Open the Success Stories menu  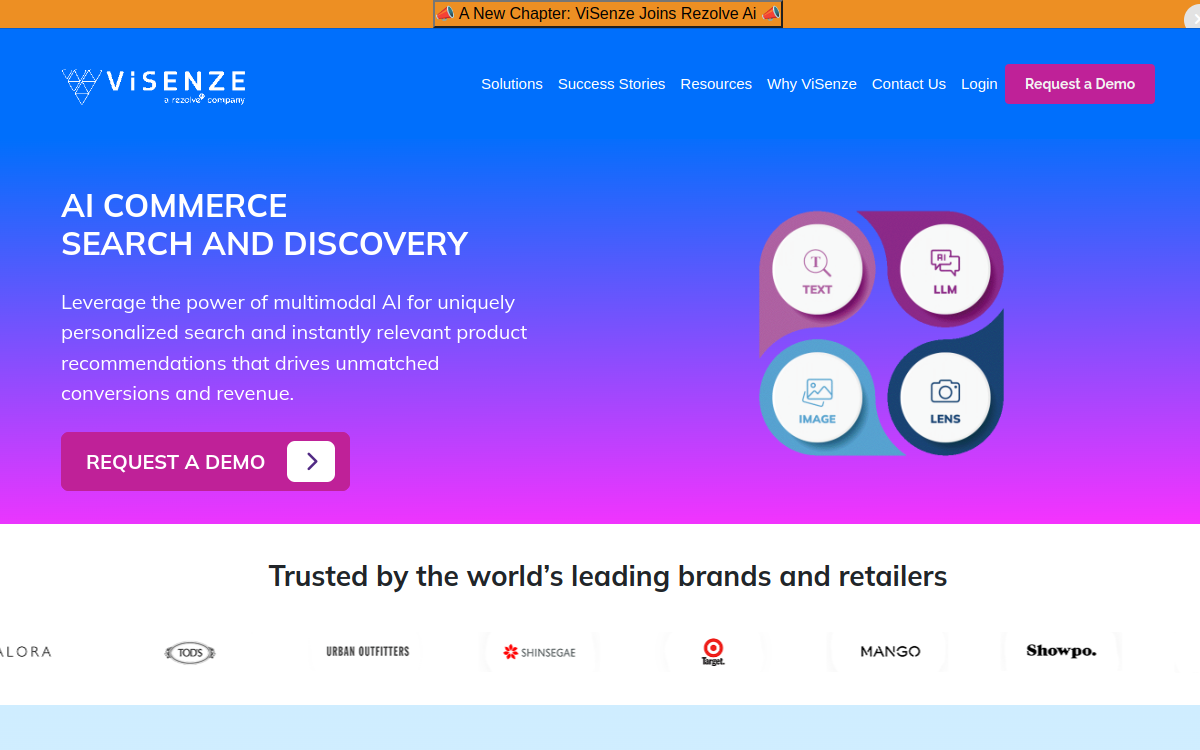tap(611, 84)
